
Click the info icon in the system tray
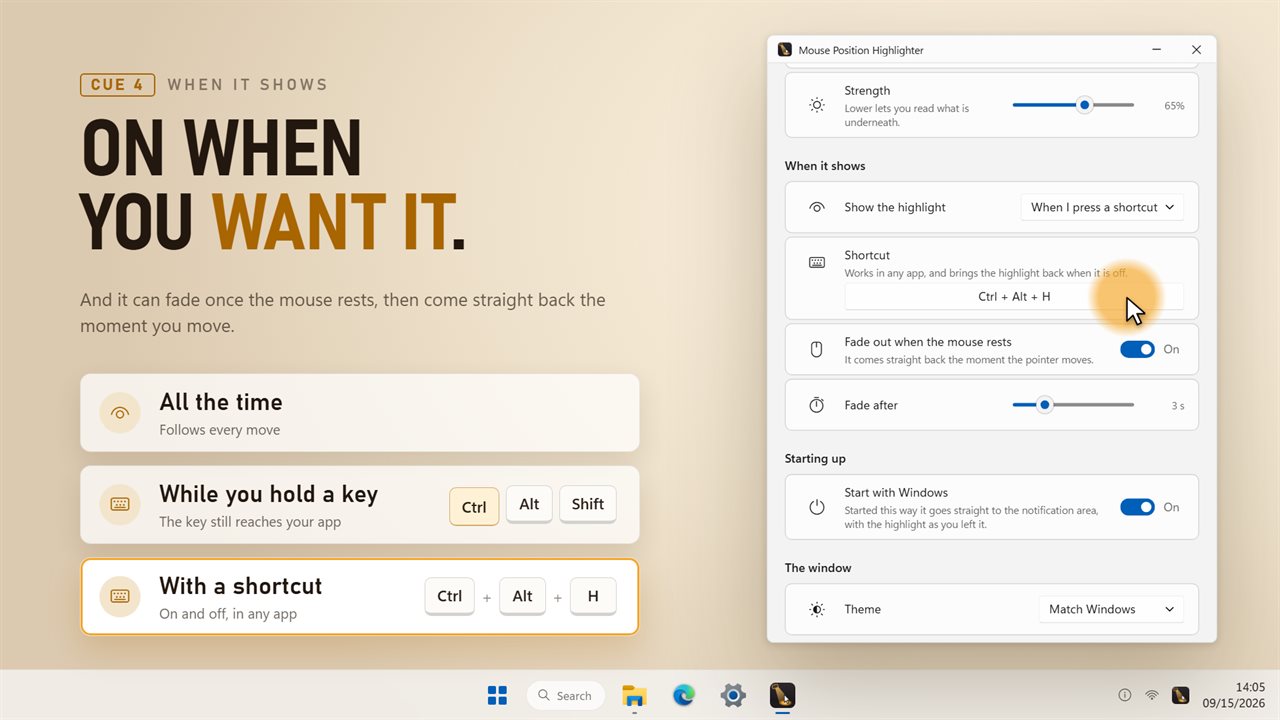[1124, 695]
